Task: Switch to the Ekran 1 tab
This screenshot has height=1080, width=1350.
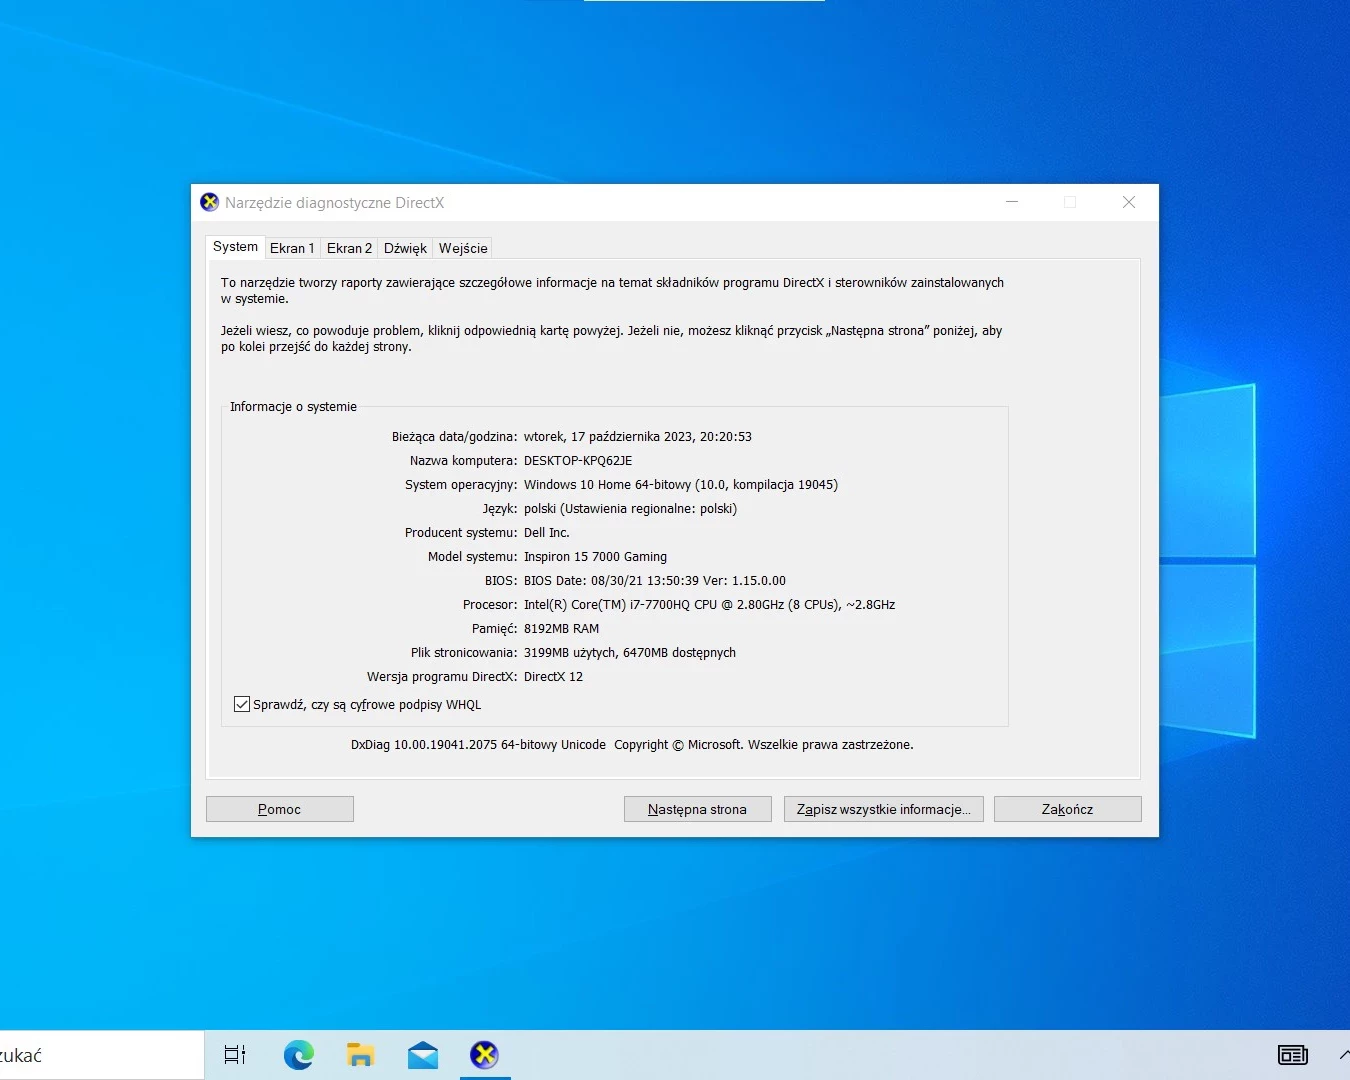Action: point(292,248)
